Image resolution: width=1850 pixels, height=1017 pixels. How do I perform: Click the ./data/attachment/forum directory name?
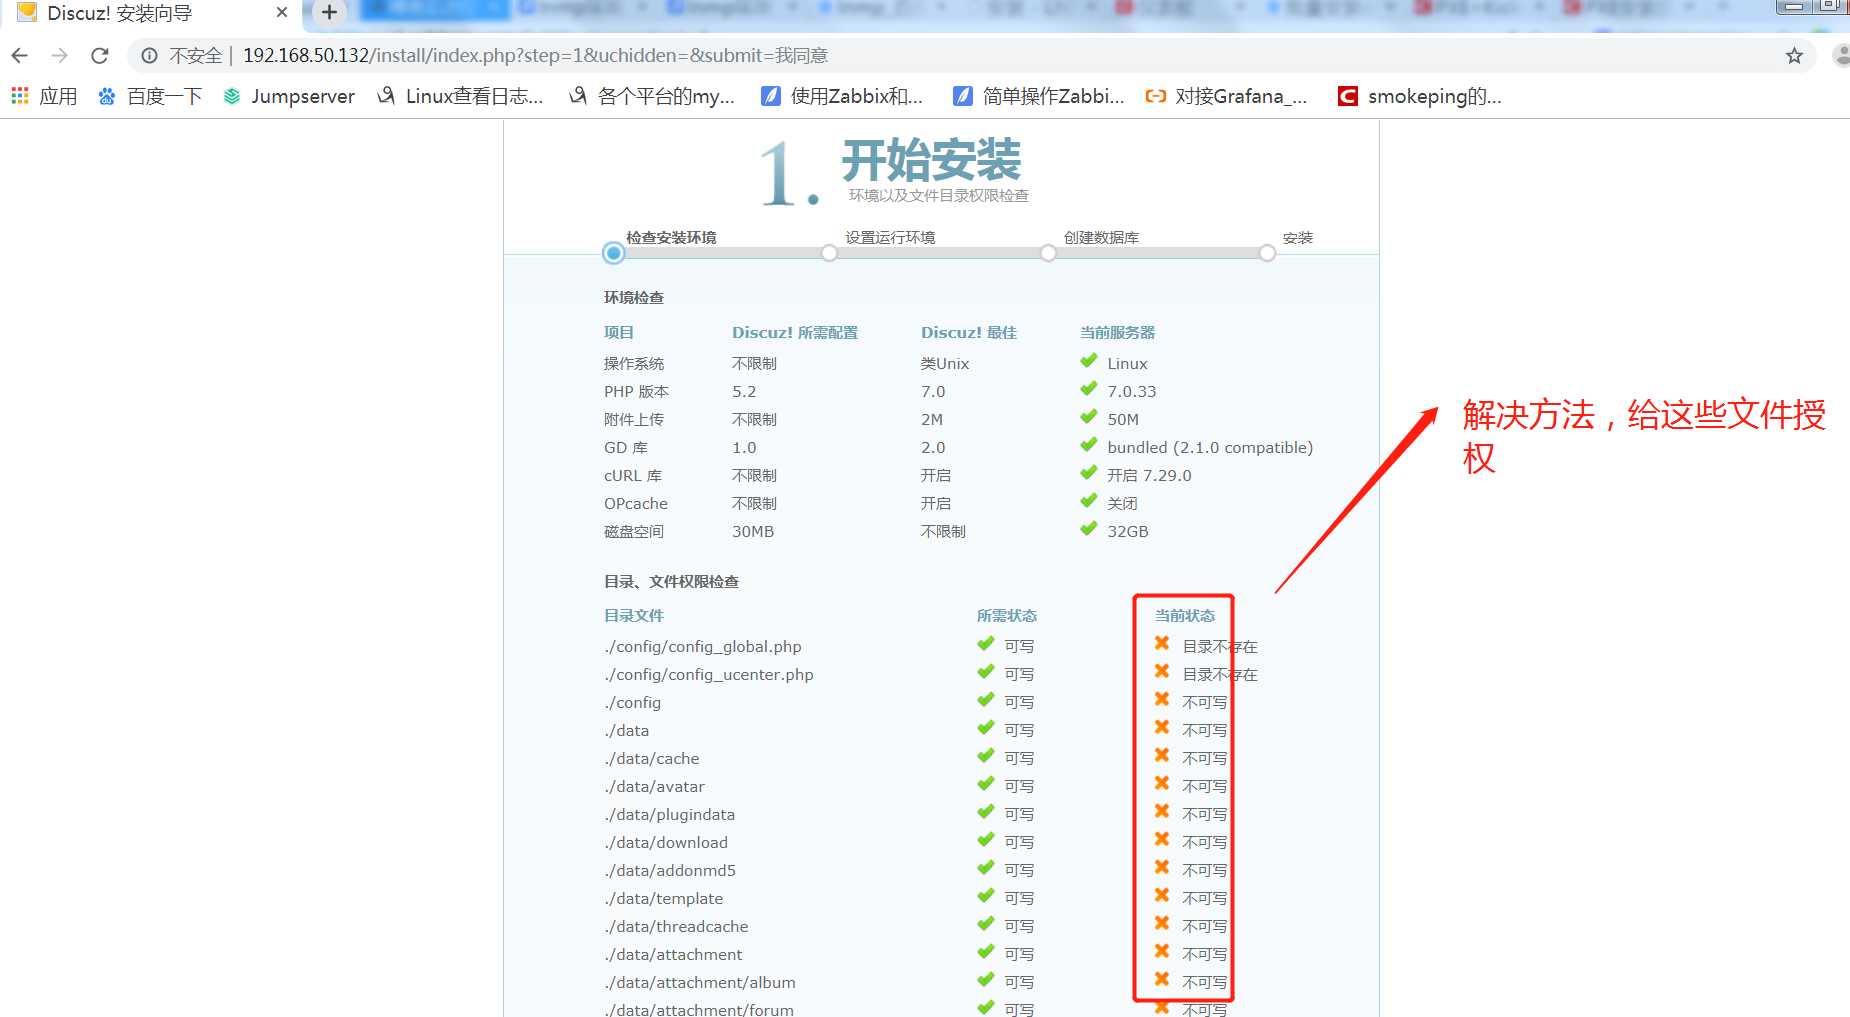[699, 1009]
